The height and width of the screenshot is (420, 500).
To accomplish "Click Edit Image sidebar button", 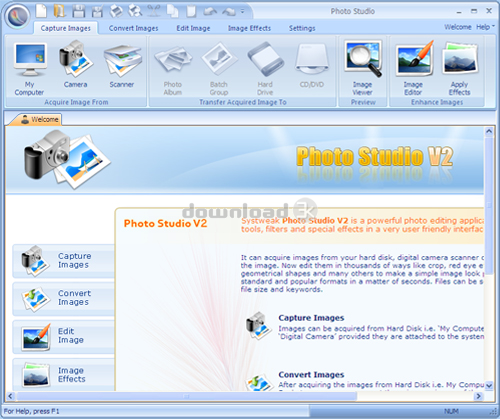I will (x=63, y=336).
